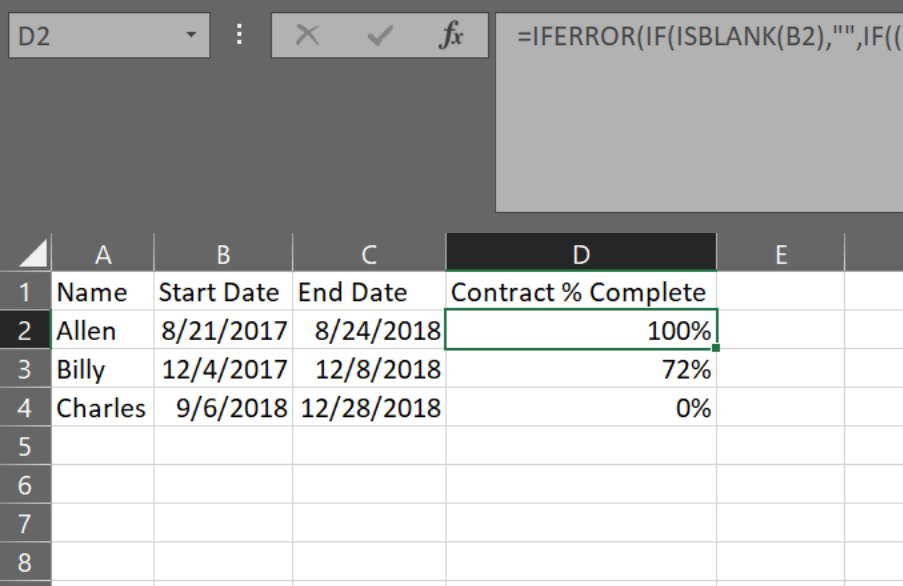The height and width of the screenshot is (586, 903).
Task: Click the Enter checkmark formula icon
Action: (380, 37)
